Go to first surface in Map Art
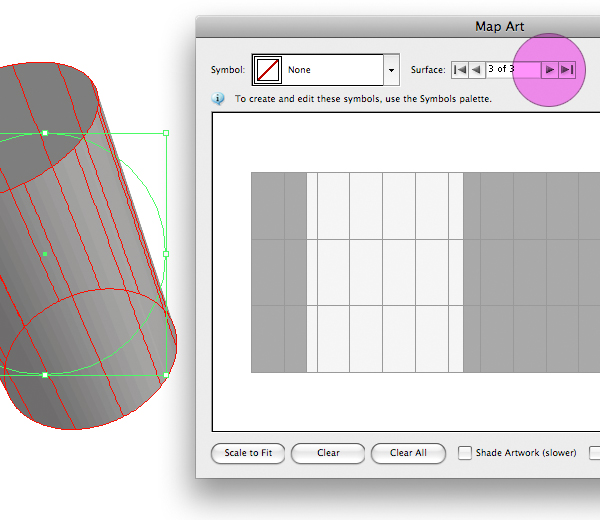 click(x=460, y=70)
